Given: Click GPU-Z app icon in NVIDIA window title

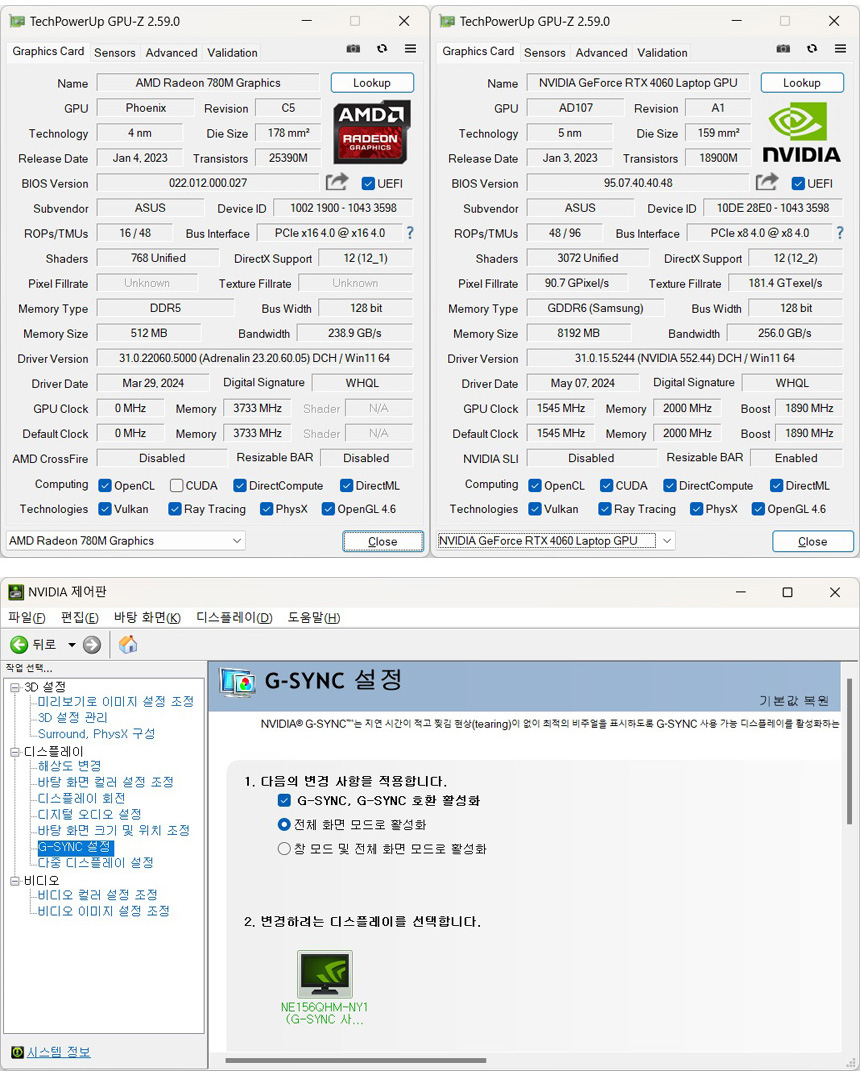Looking at the screenshot, I should [447, 21].
